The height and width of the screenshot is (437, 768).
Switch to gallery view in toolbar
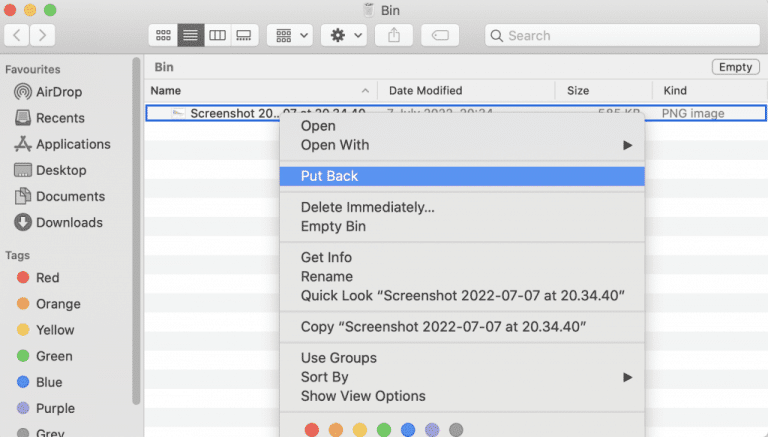pyautogui.click(x=243, y=35)
